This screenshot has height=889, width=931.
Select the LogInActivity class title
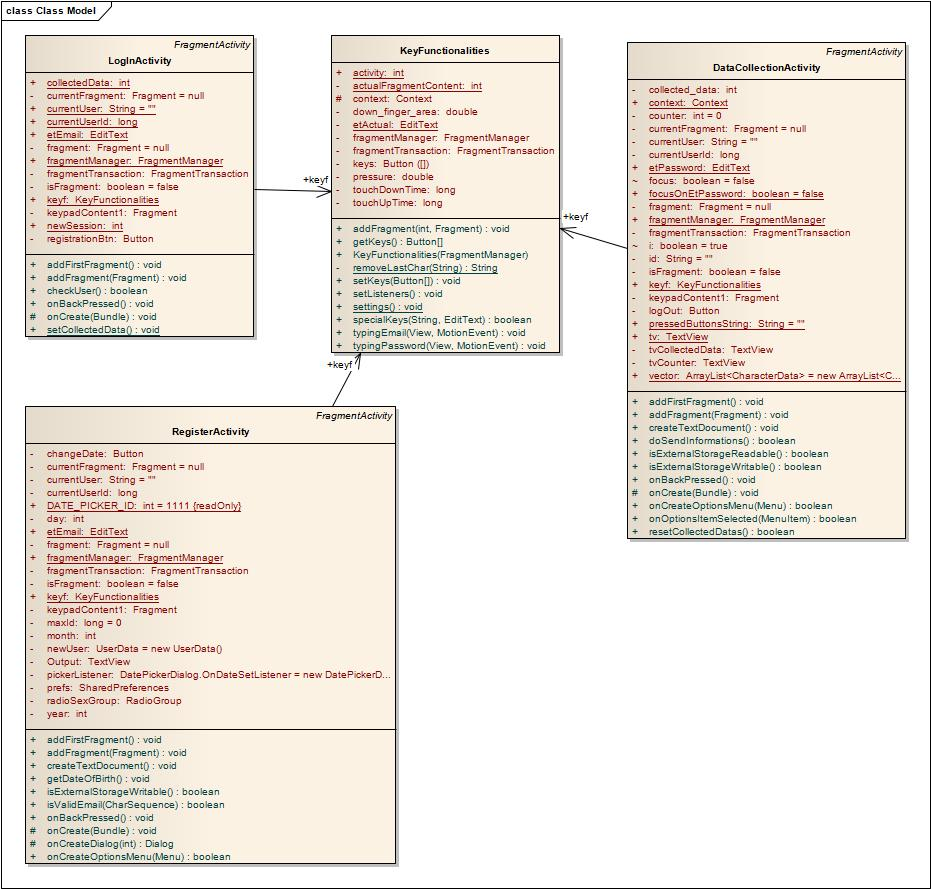point(140,61)
